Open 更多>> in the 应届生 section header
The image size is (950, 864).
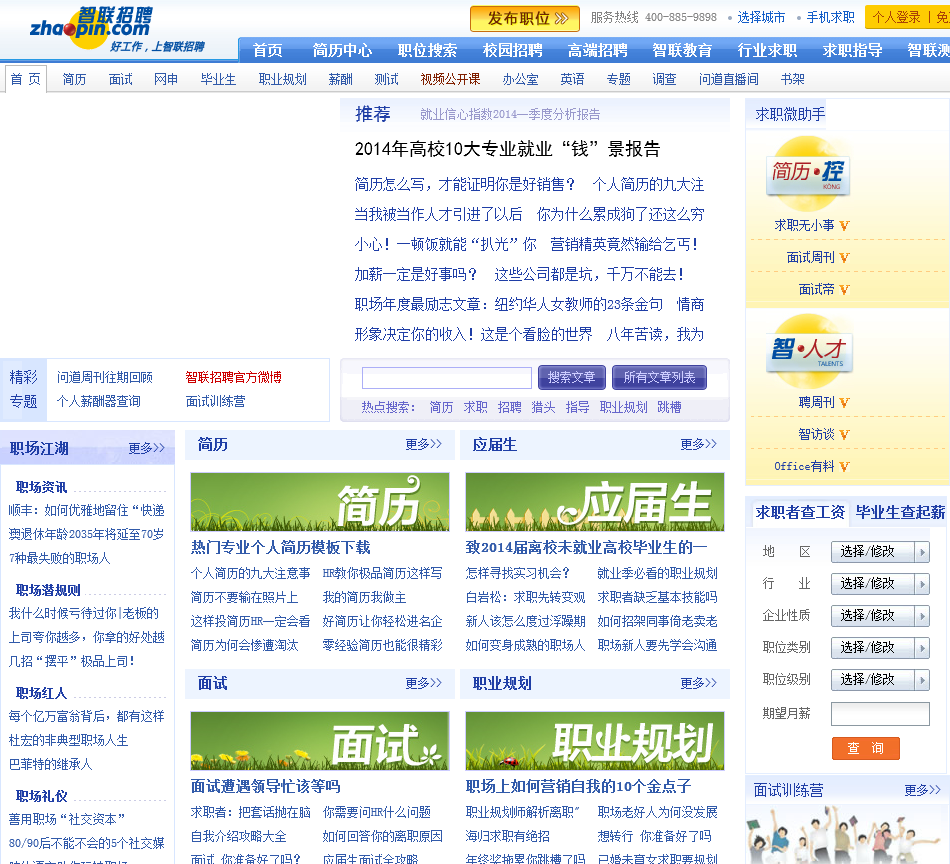click(x=699, y=445)
